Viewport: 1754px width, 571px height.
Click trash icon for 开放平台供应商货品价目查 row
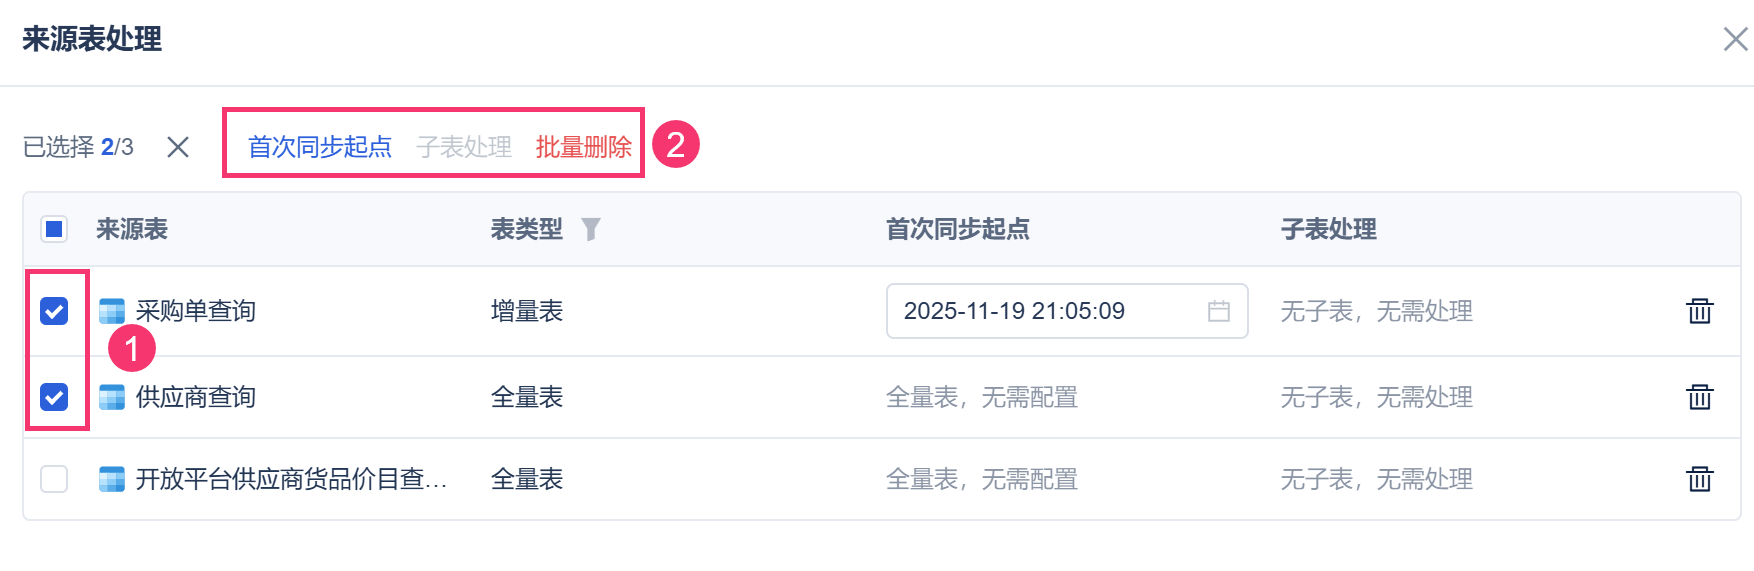pos(1699,479)
